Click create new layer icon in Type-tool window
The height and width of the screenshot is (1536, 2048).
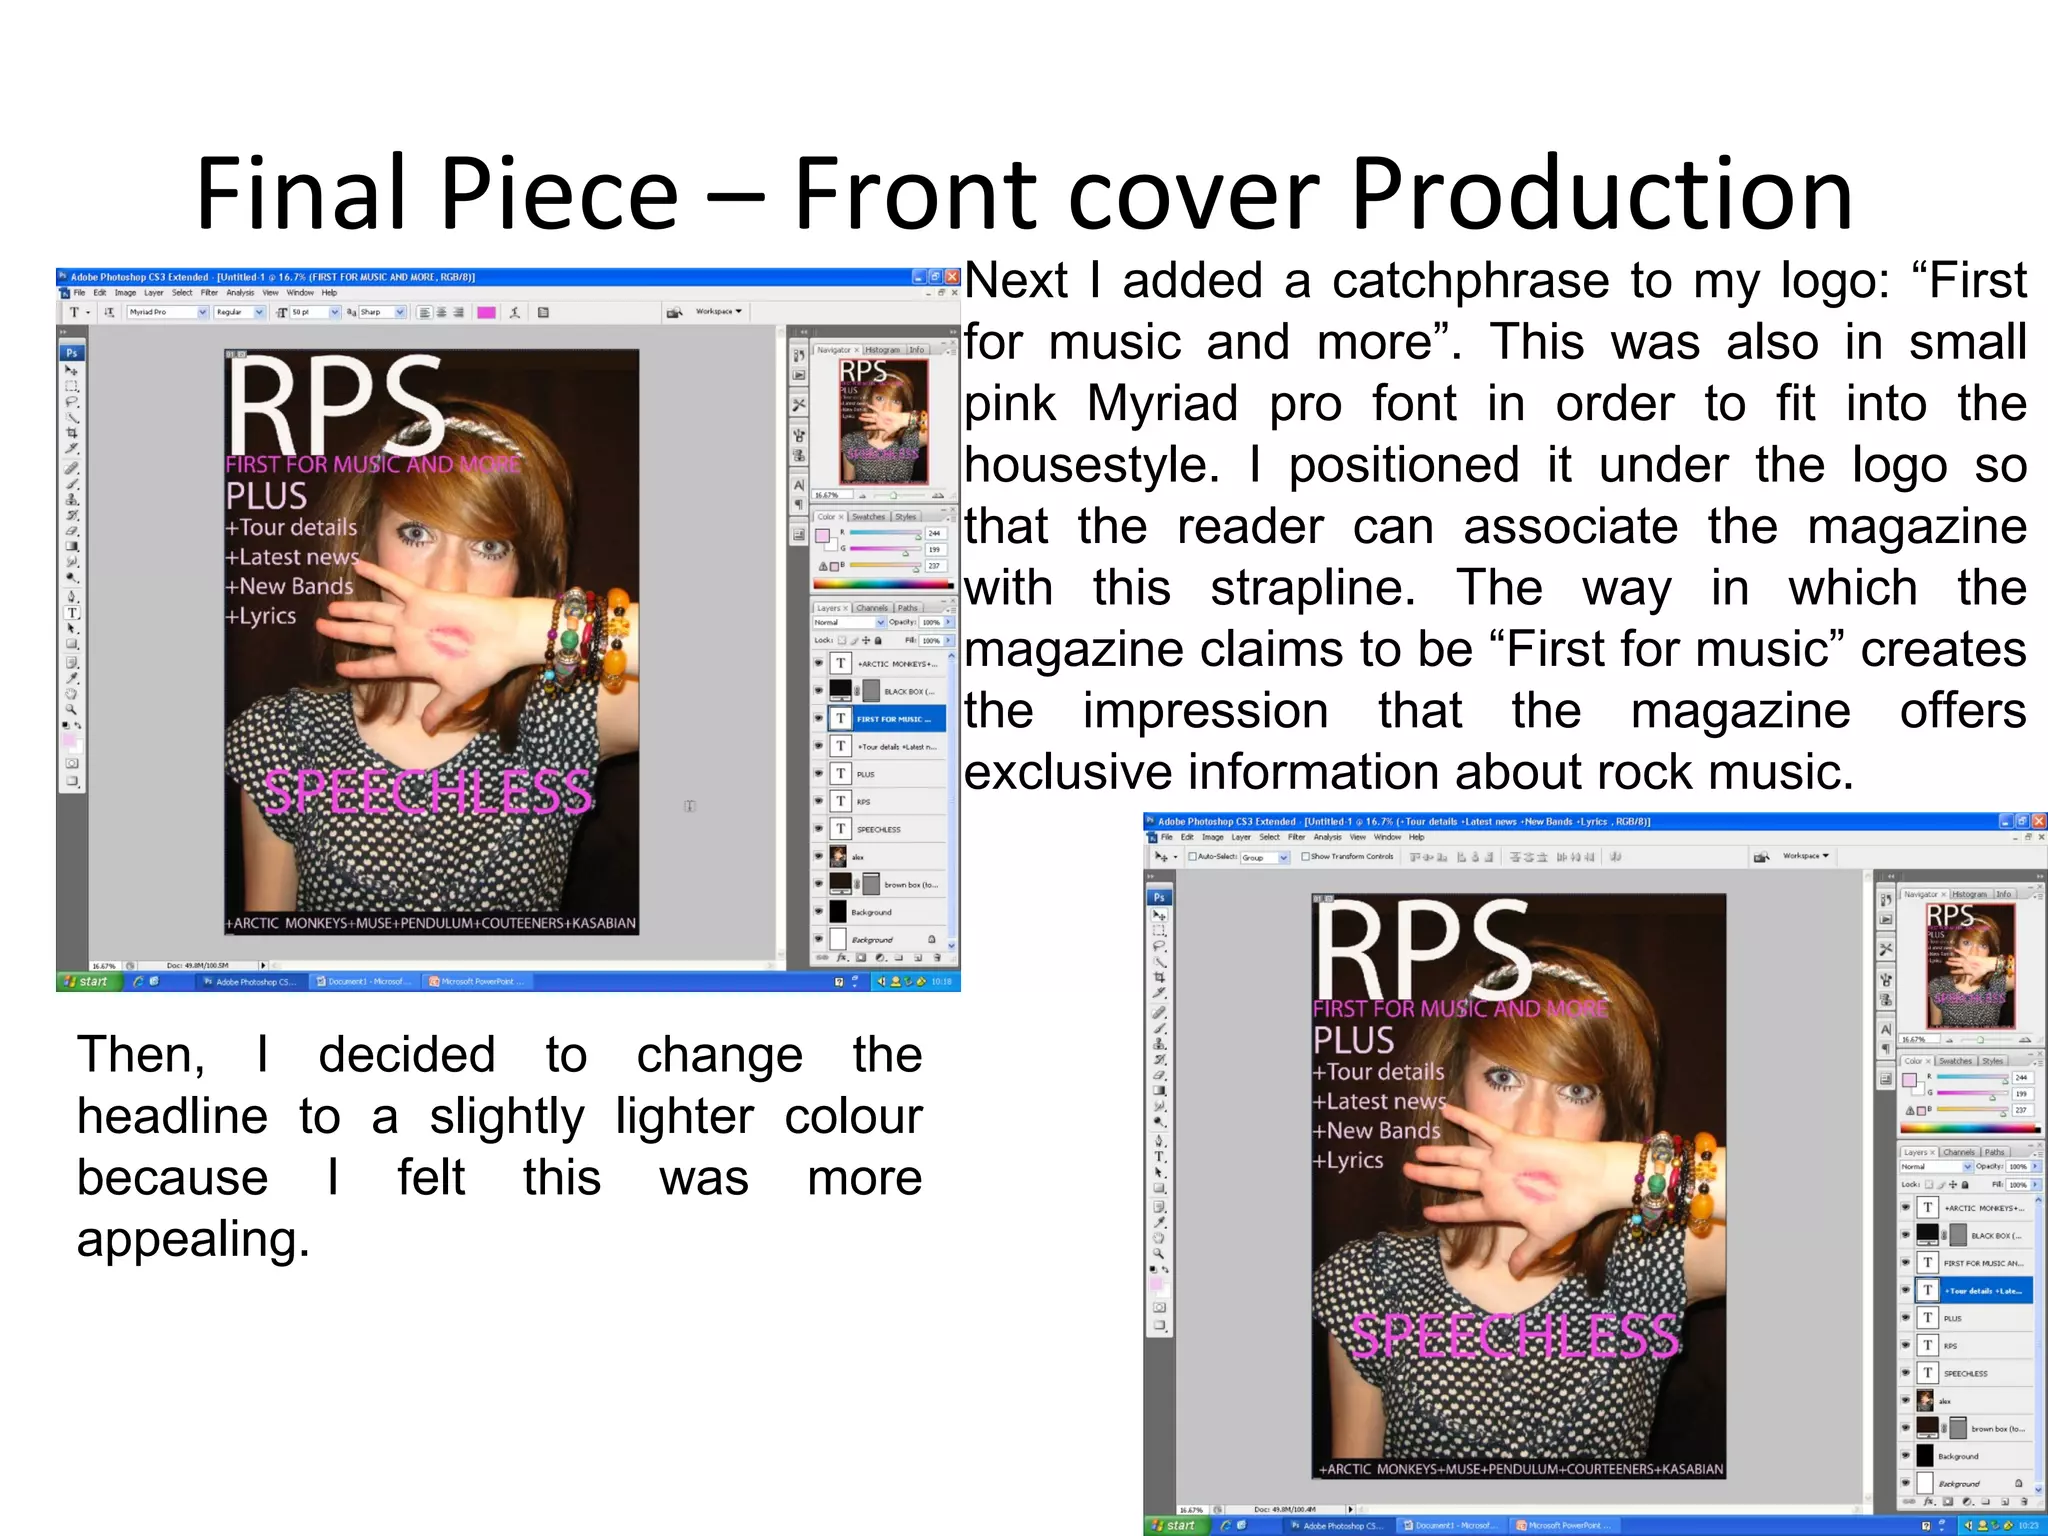918,958
